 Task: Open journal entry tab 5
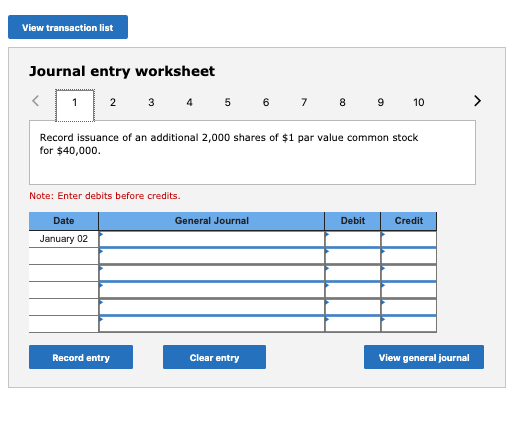tap(227, 102)
